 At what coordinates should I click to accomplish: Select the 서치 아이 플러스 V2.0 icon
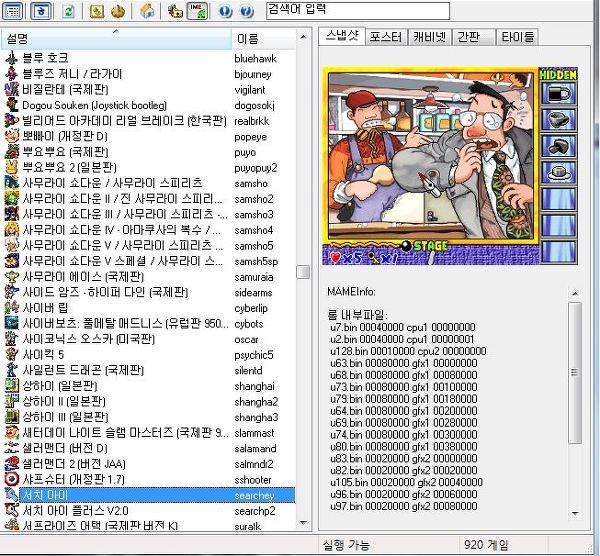coord(11,511)
